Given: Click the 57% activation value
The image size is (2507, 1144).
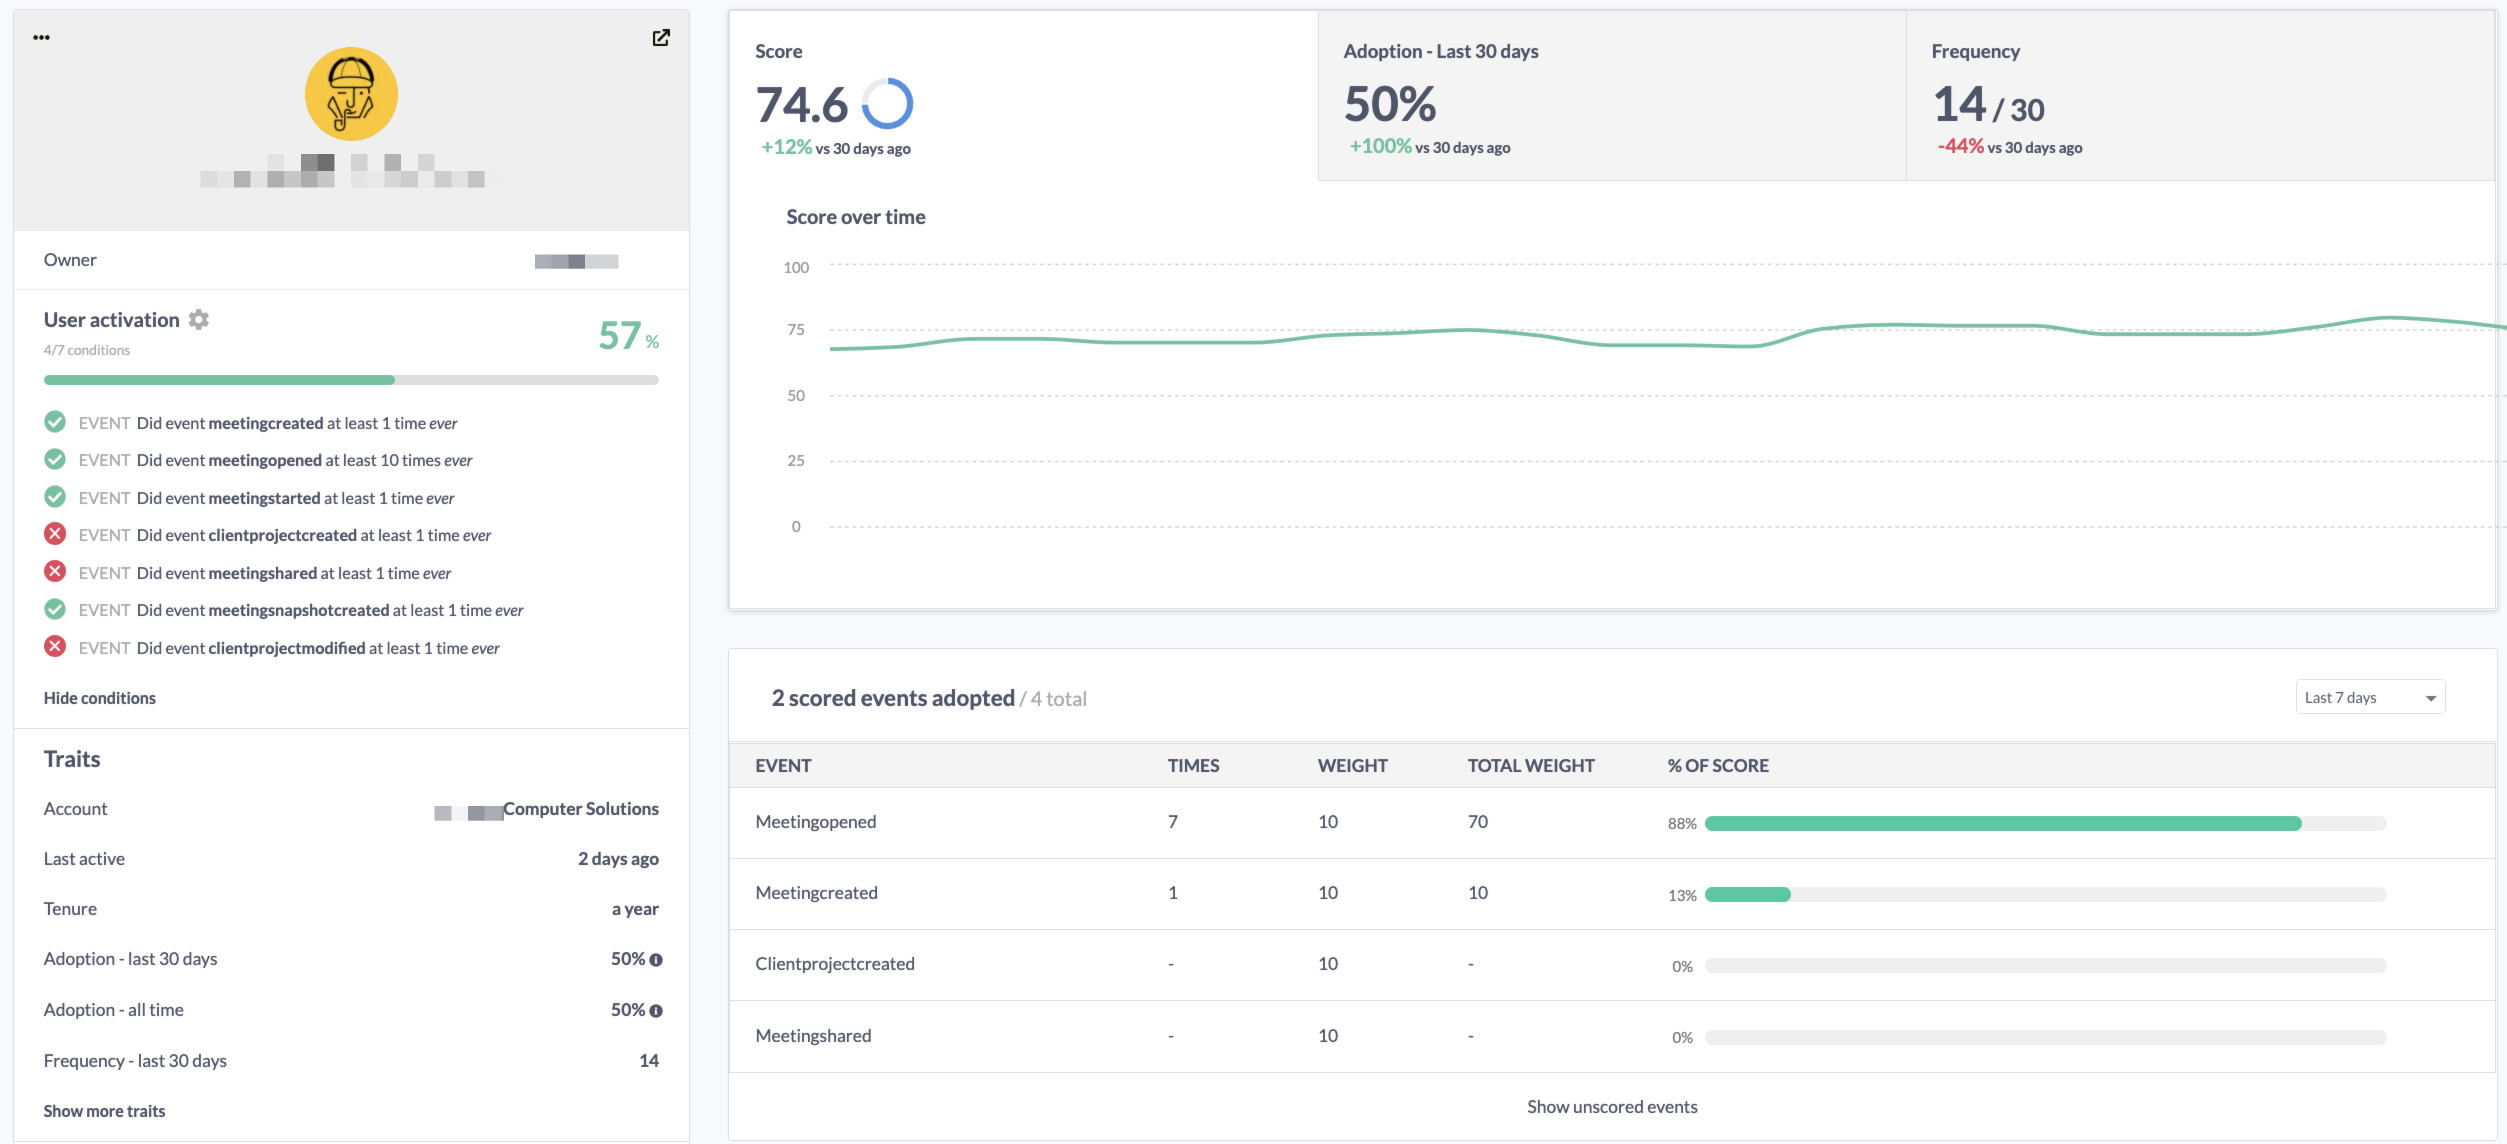Looking at the screenshot, I should [628, 336].
